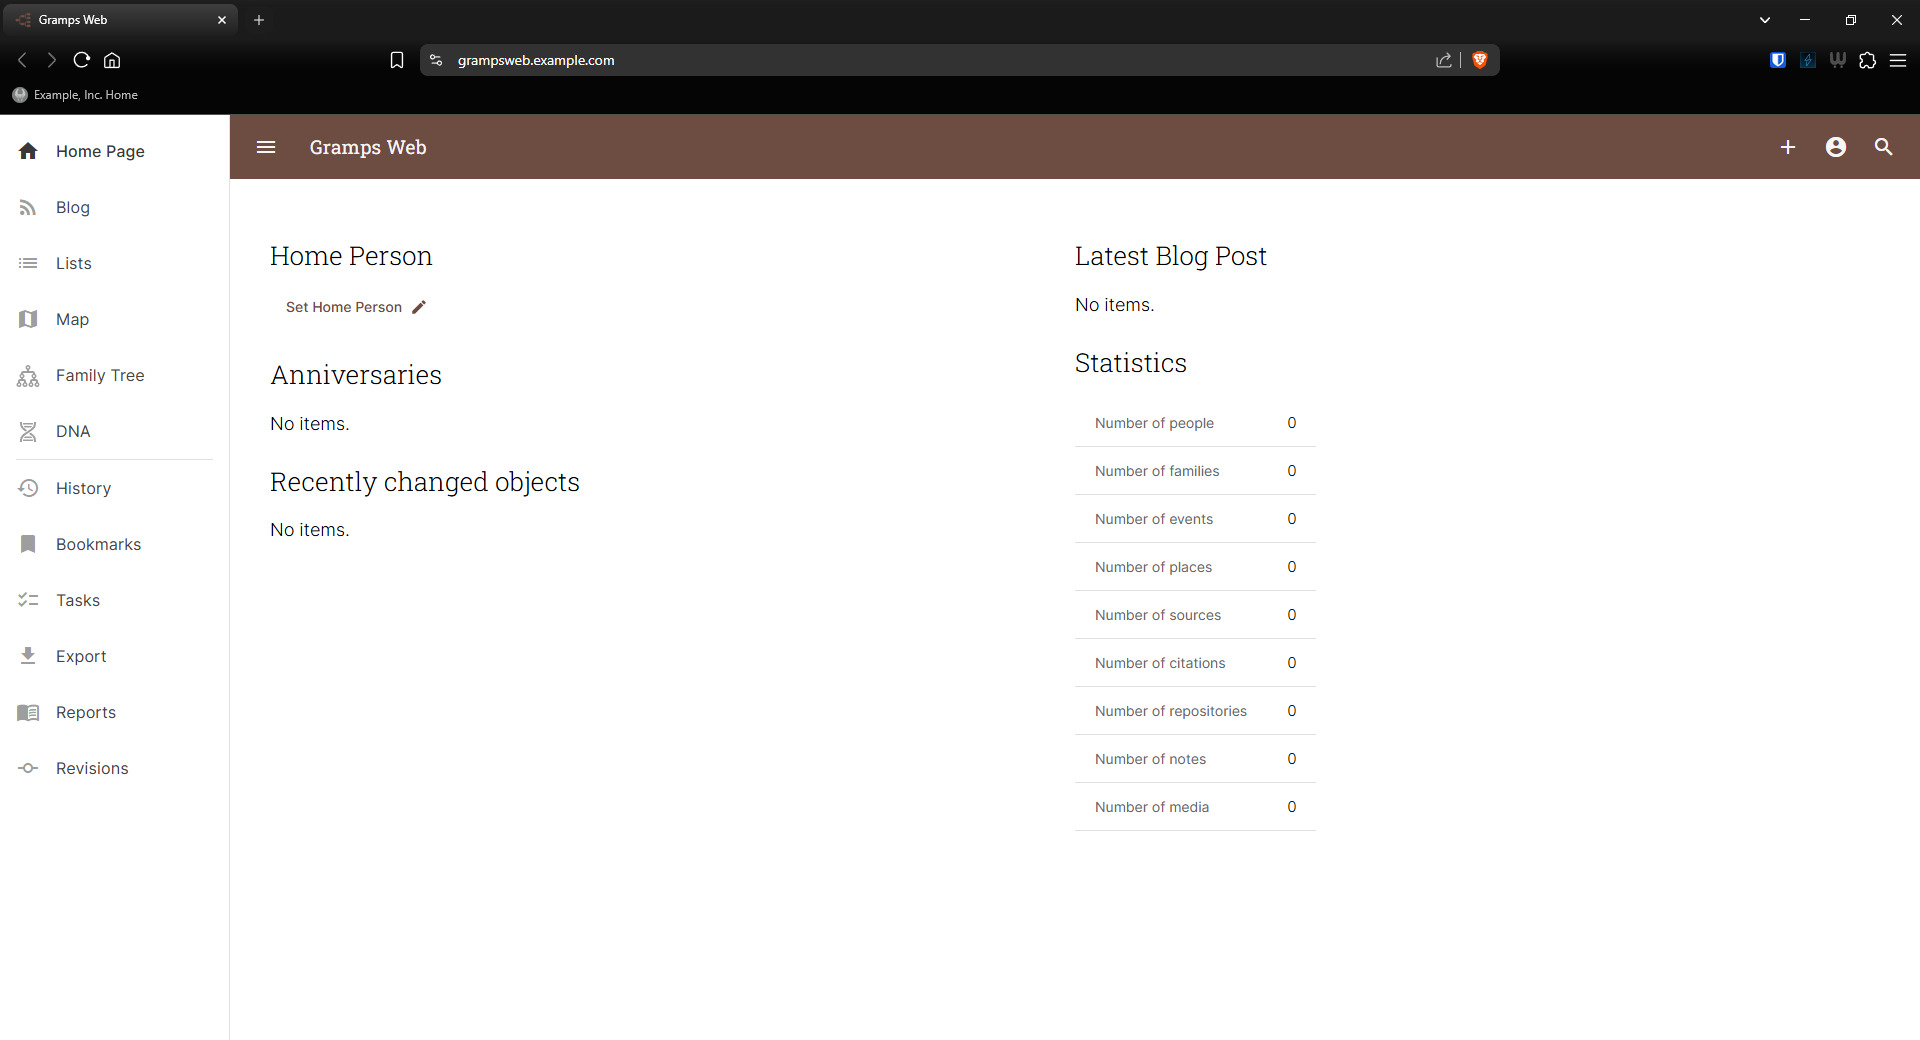Open the user account icon
The height and width of the screenshot is (1040, 1920).
[x=1836, y=147]
